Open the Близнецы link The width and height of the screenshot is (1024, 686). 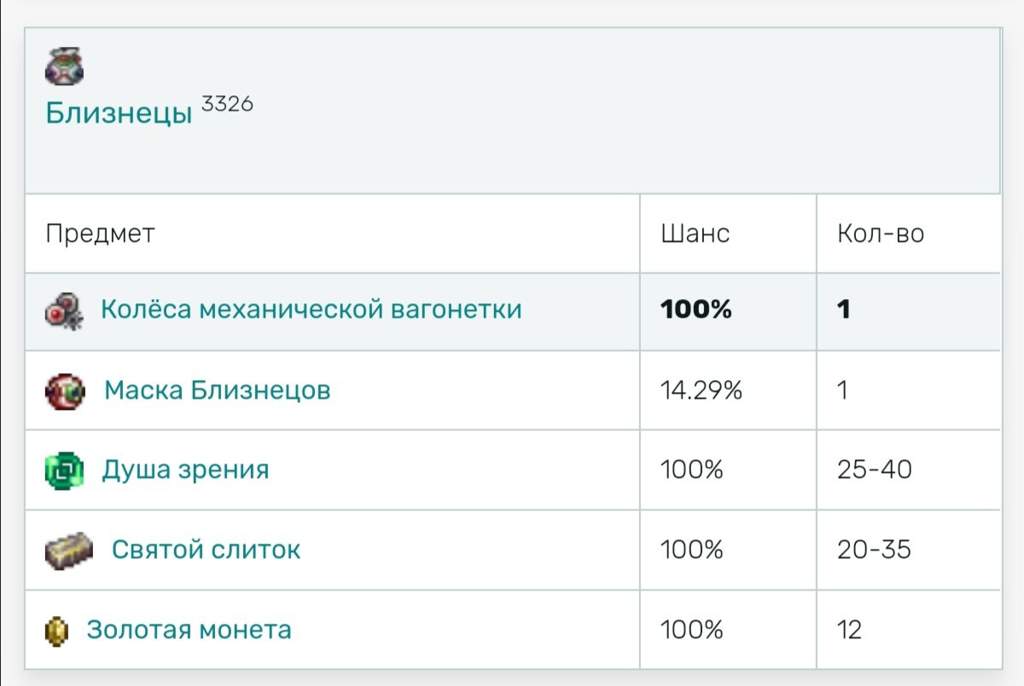coord(119,113)
